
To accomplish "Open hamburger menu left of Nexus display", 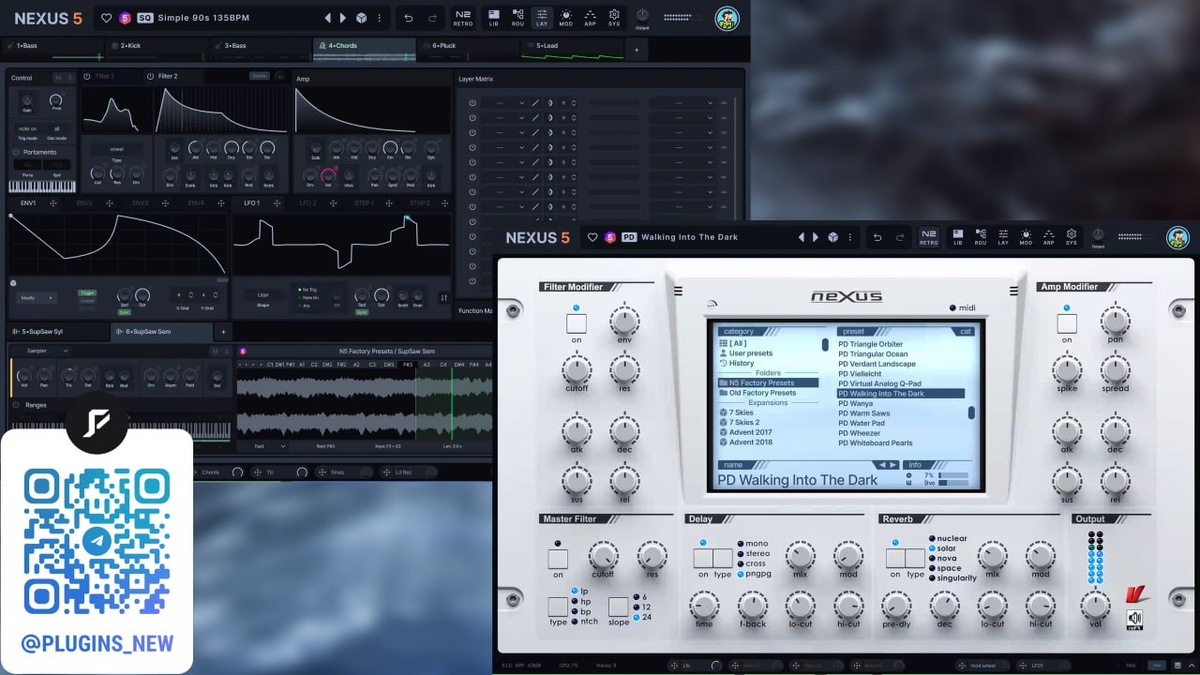I will [678, 291].
